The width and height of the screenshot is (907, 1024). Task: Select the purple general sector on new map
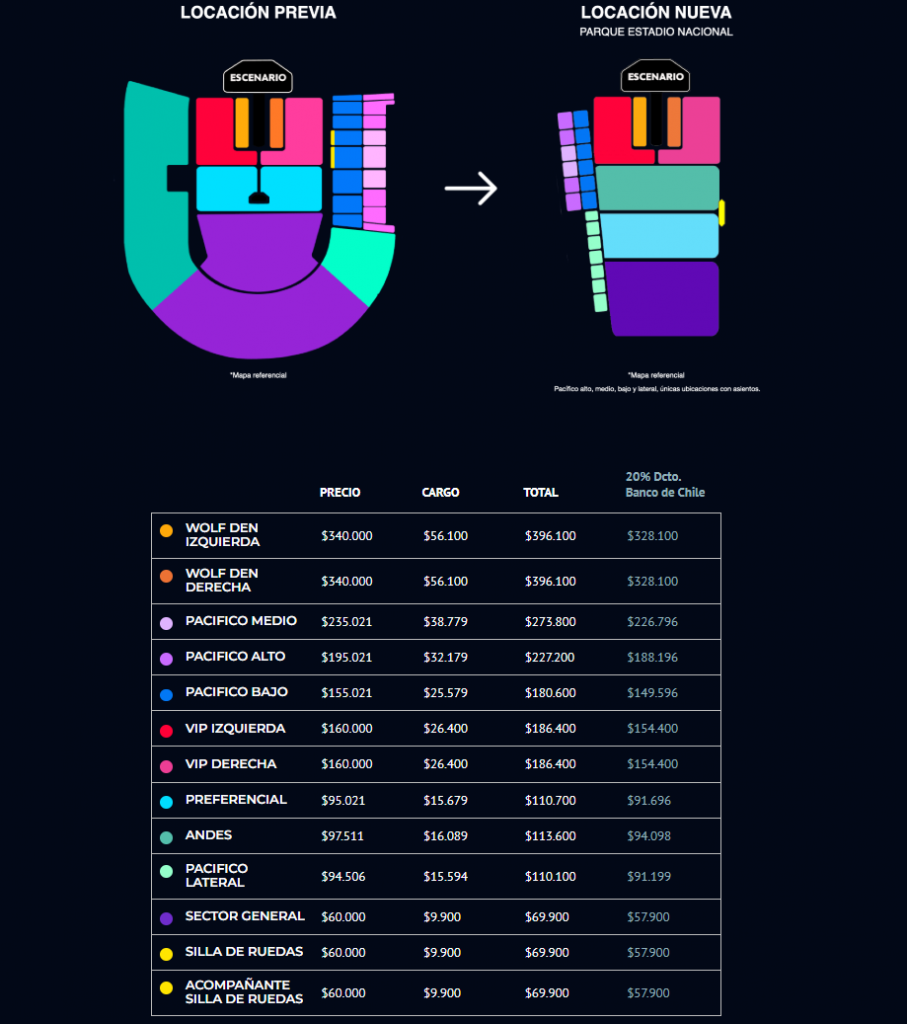[x=663, y=299]
